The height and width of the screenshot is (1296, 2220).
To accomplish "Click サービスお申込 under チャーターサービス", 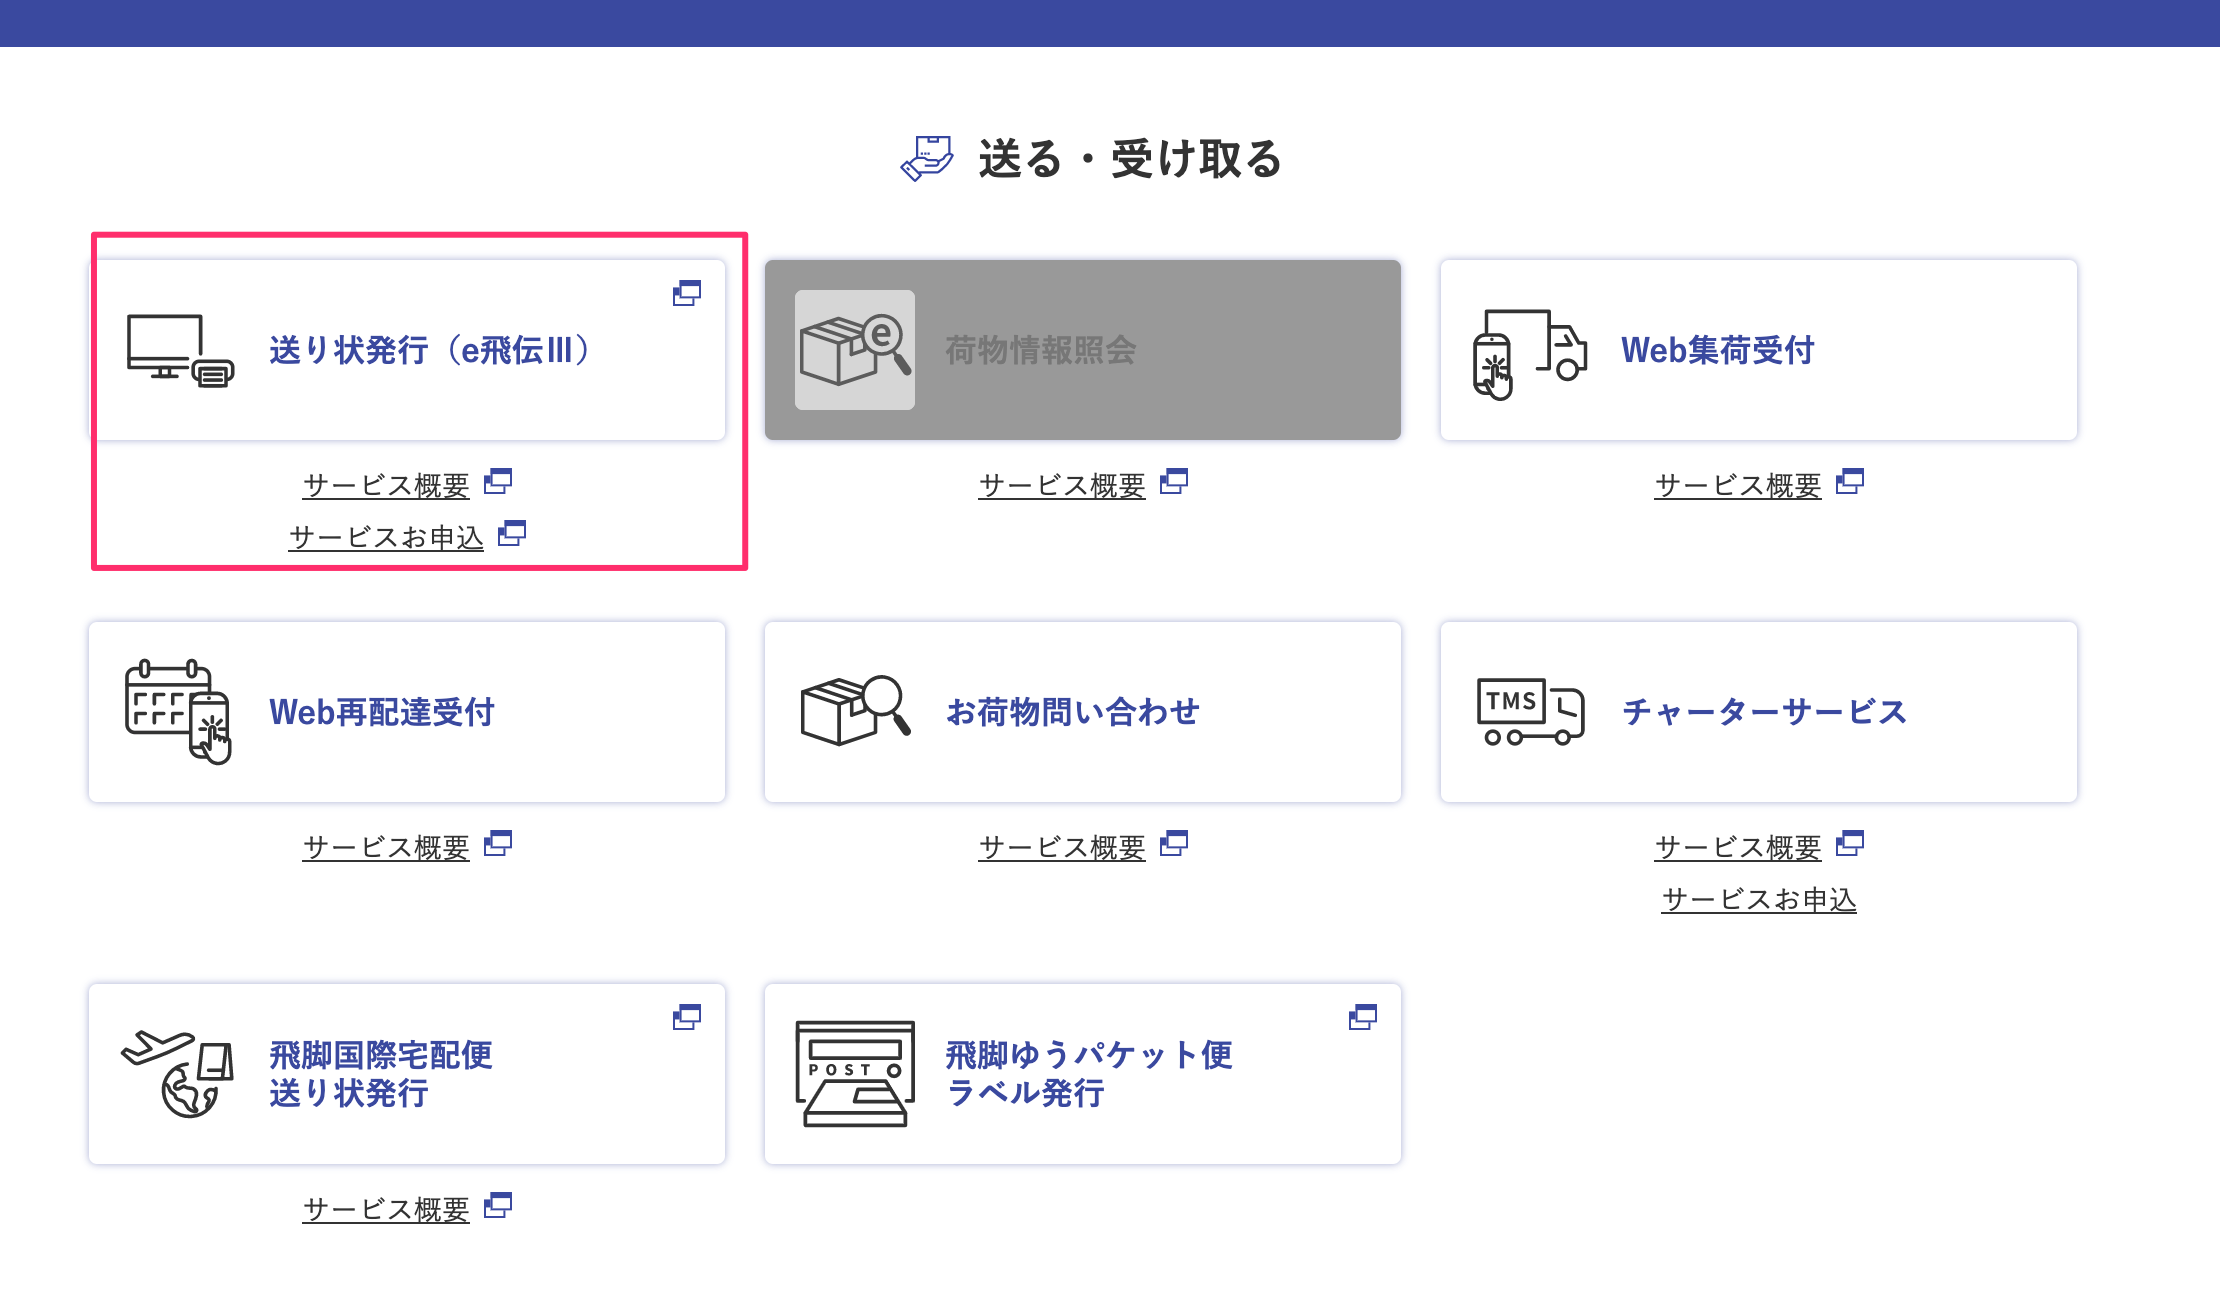I will tap(1759, 899).
